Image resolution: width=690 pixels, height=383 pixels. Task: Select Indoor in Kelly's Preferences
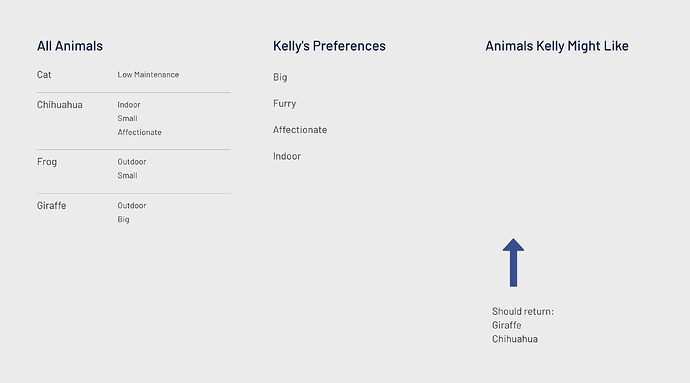point(287,156)
